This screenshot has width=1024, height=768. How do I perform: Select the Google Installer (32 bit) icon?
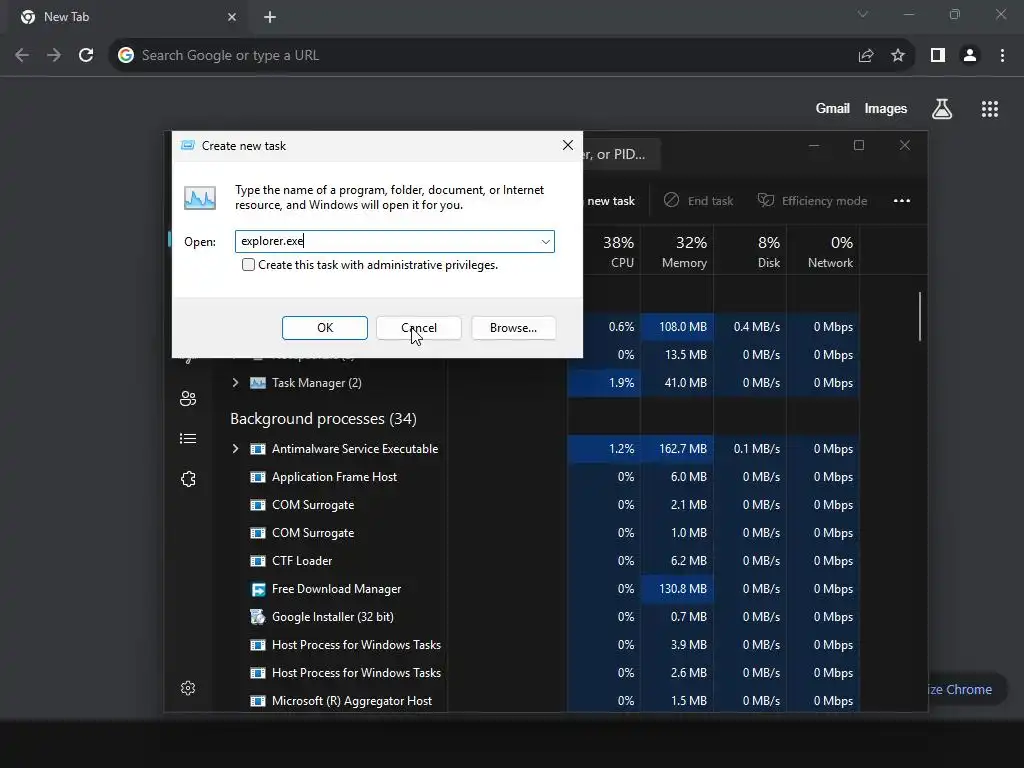pos(258,617)
